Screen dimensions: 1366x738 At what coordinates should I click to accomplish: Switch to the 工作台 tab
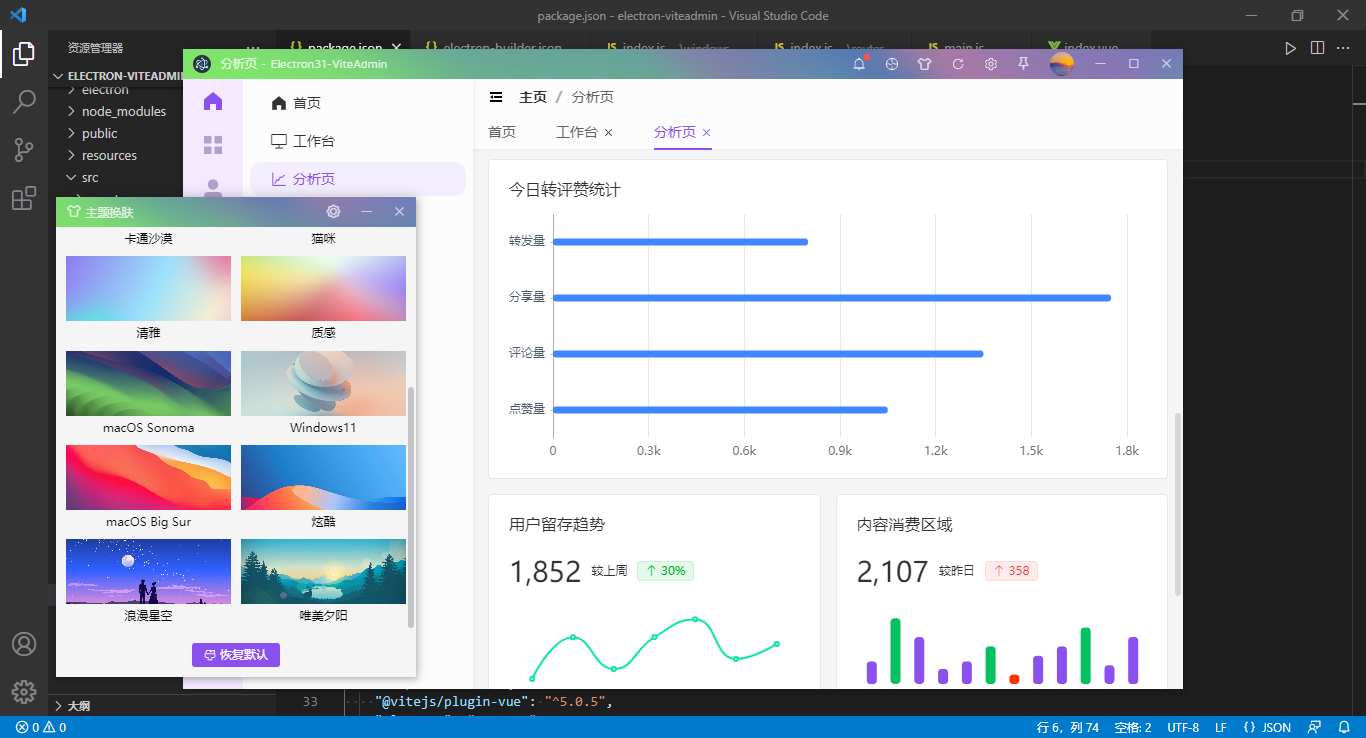pyautogui.click(x=576, y=131)
